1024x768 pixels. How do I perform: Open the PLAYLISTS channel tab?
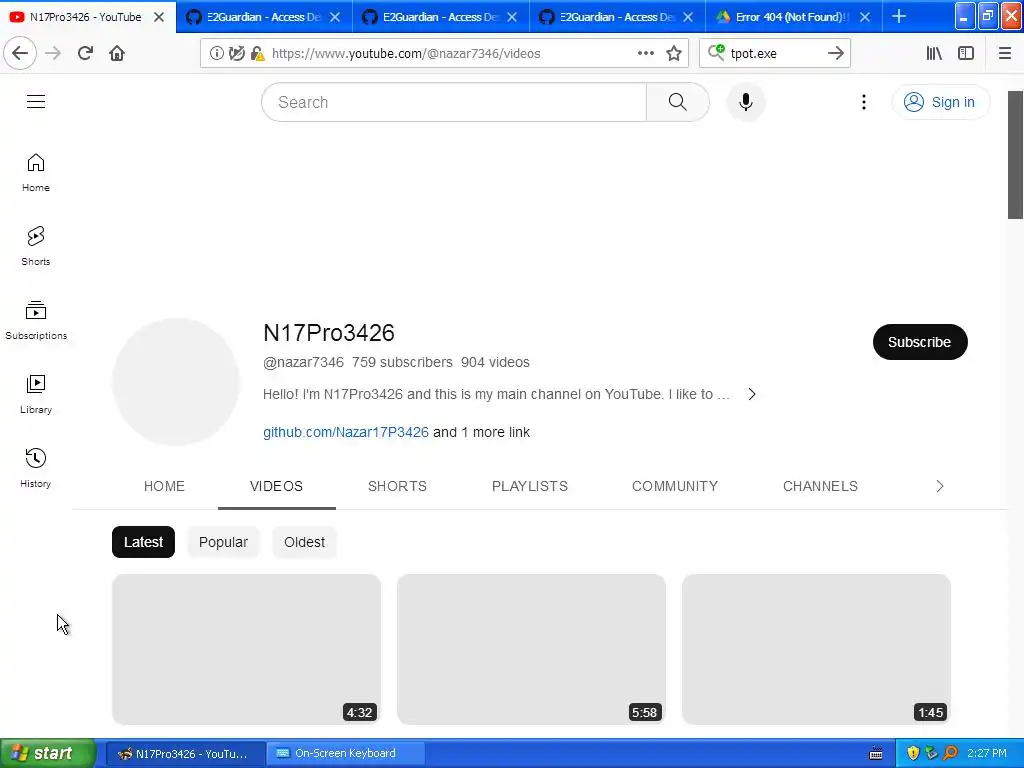(x=530, y=486)
